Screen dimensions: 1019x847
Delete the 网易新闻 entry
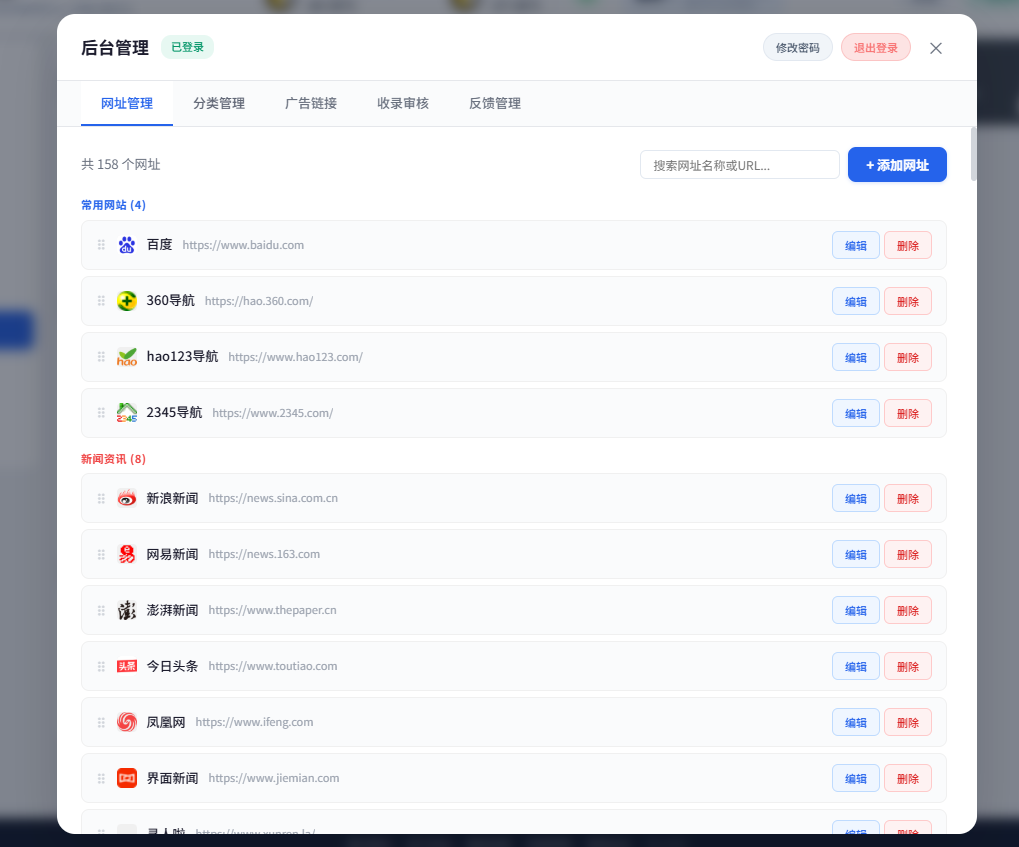tap(908, 554)
